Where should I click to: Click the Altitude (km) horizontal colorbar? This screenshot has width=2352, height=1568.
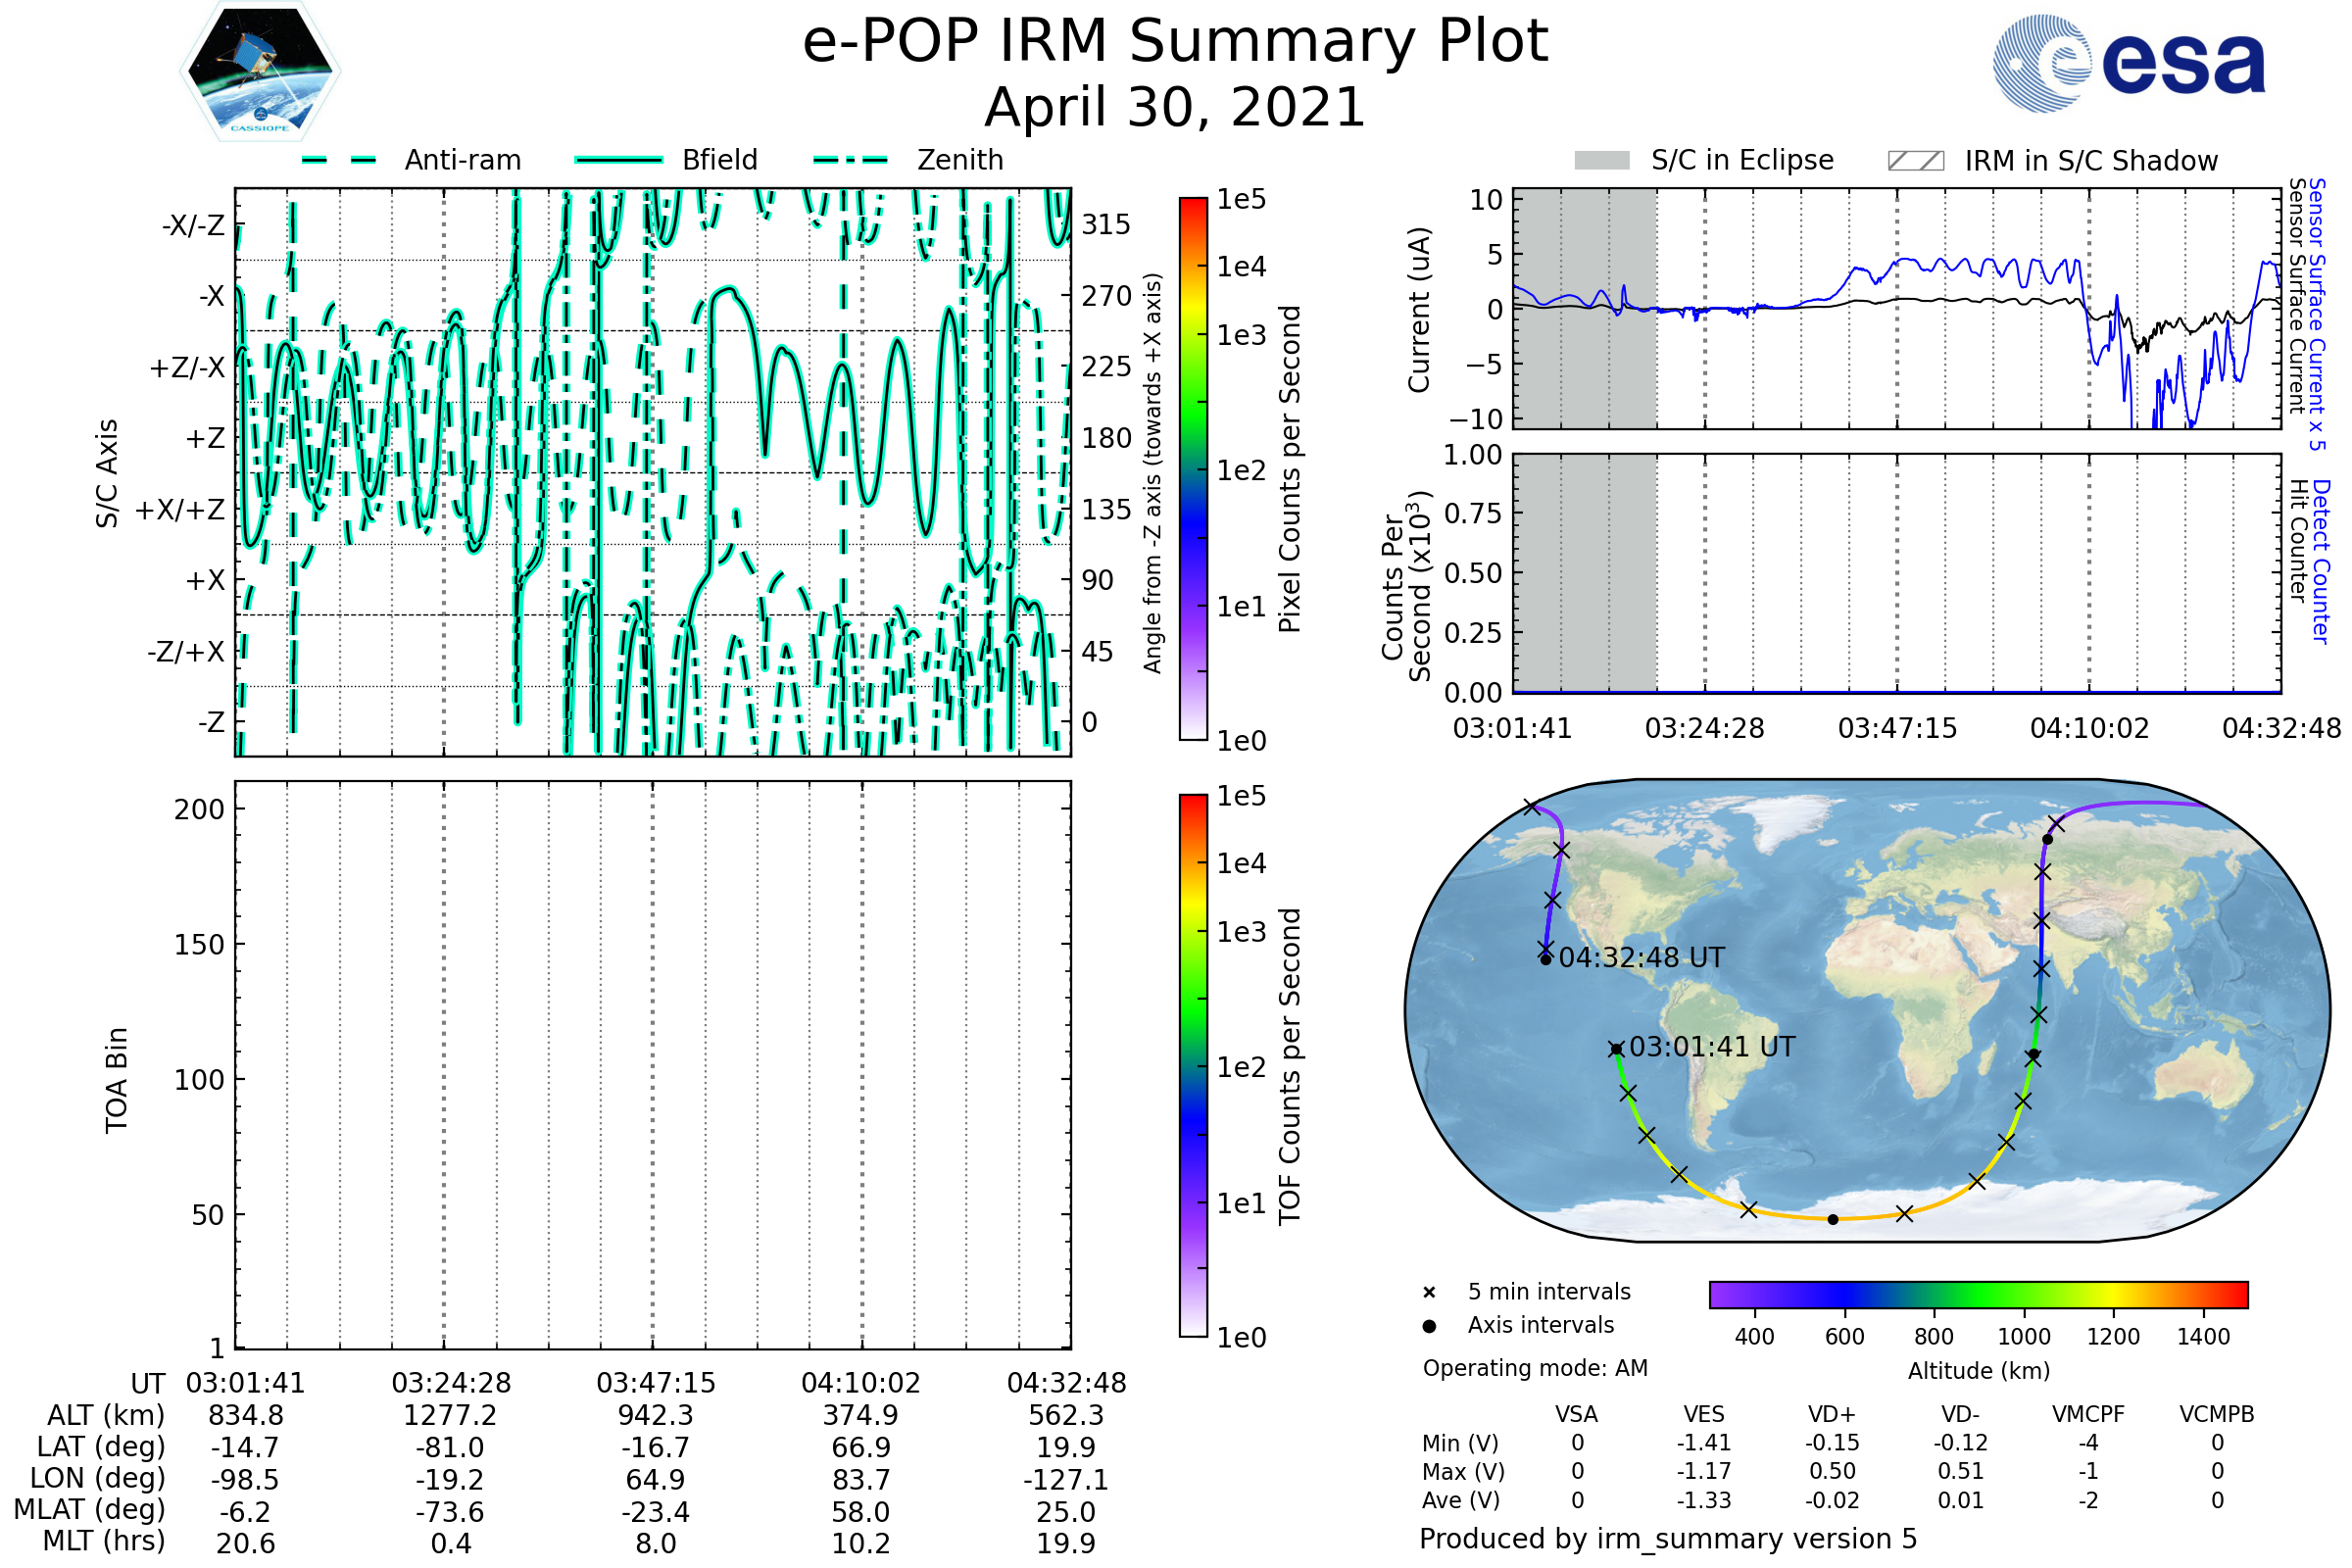click(1978, 1294)
